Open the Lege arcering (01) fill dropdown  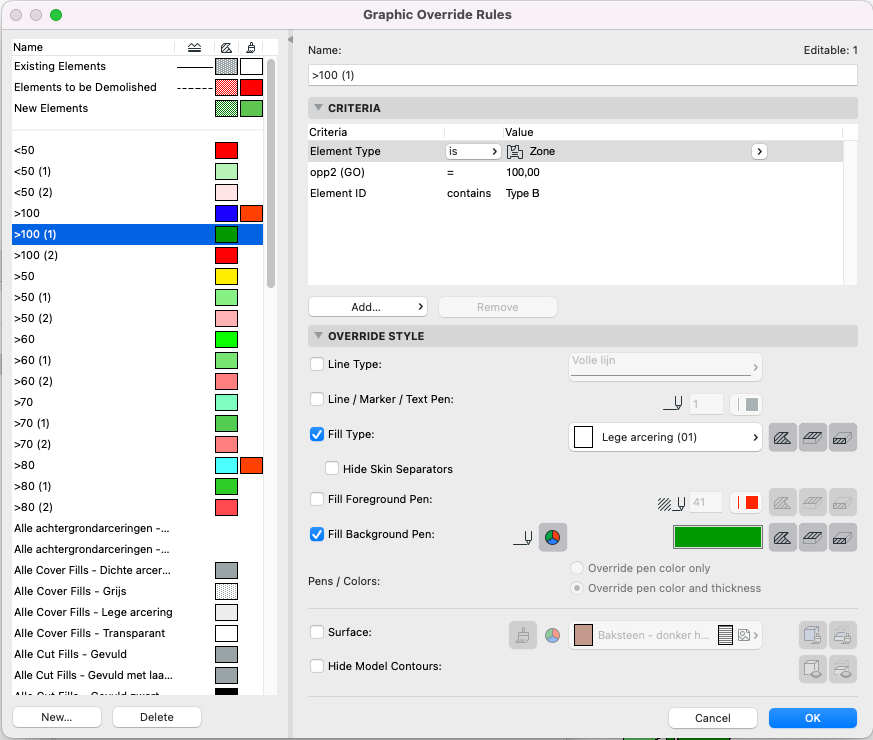pyautogui.click(x=665, y=438)
